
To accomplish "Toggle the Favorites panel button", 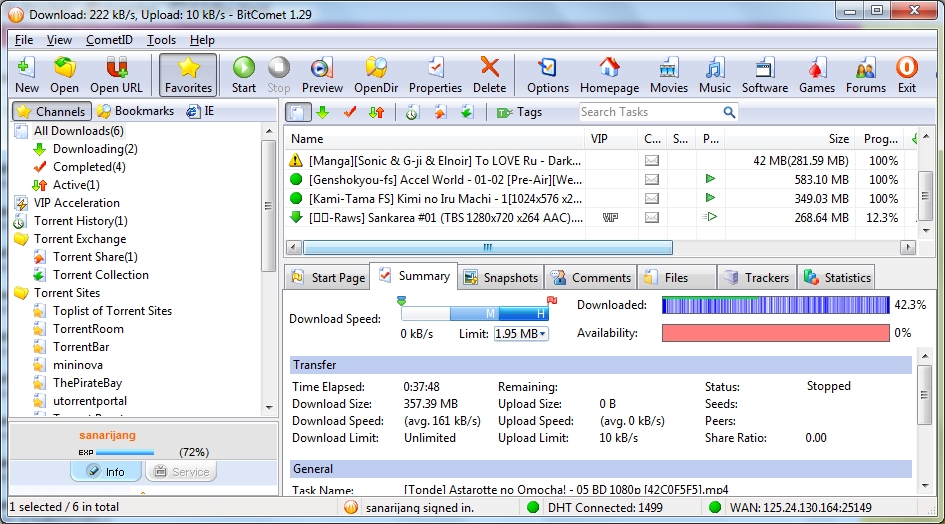I will pos(188,75).
